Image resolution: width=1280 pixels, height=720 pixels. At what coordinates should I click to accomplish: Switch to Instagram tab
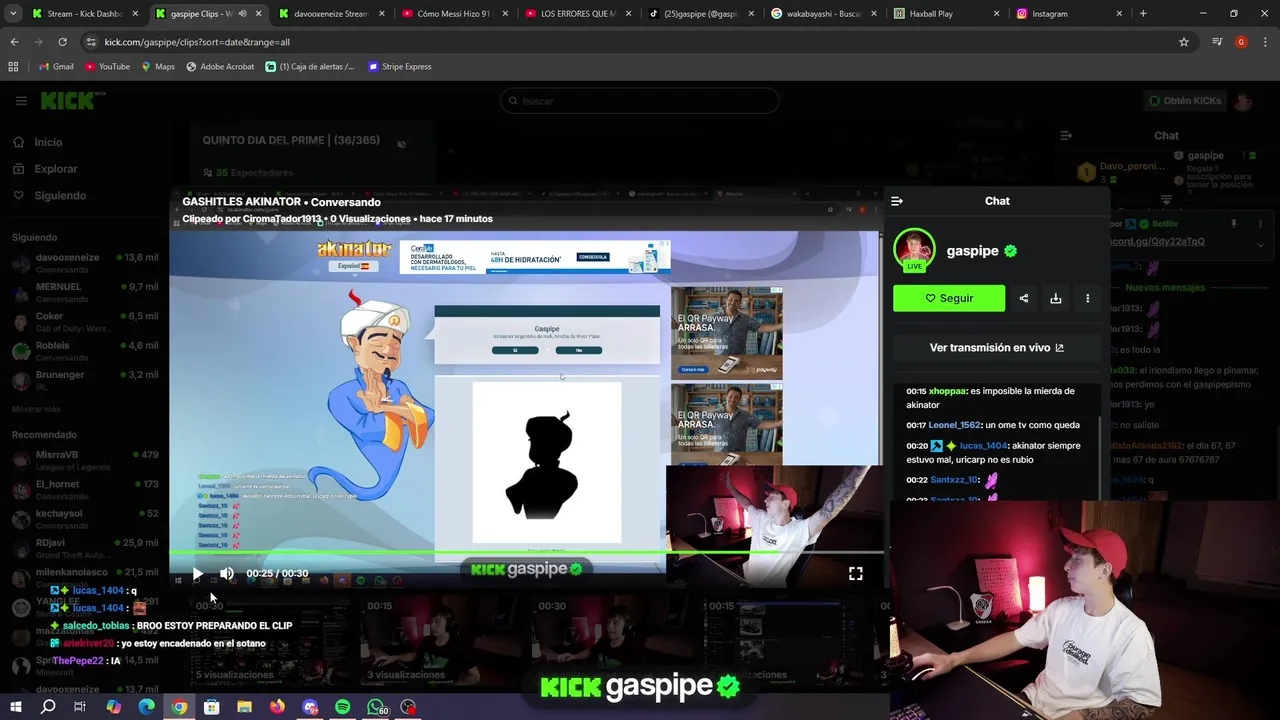[x=1070, y=14]
